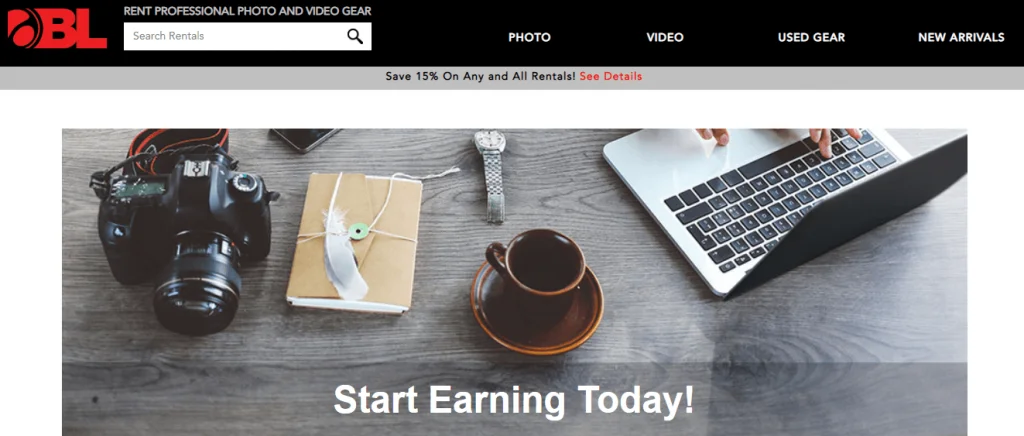
Task: Click the magnifying glass search icon
Action: pos(355,37)
